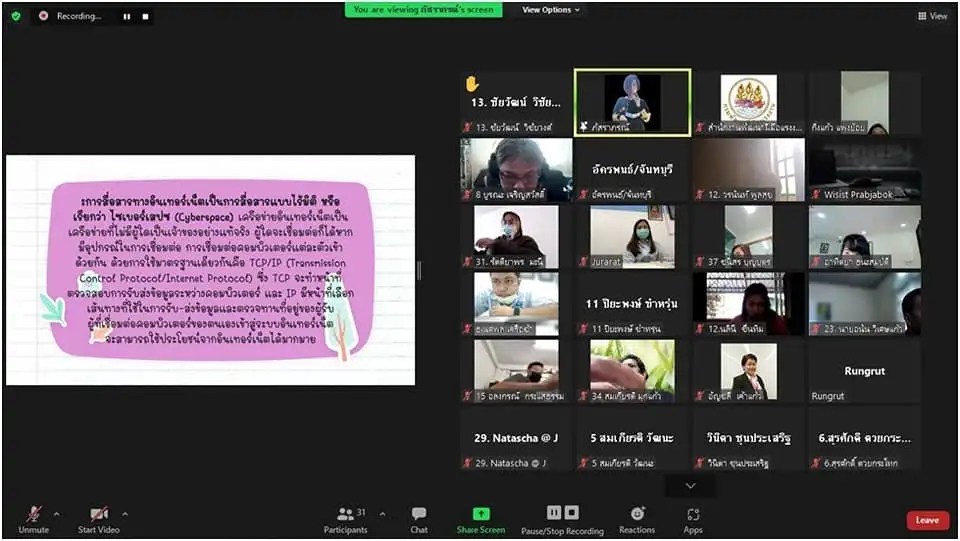960x541 pixels.
Task: Open the Chat panel
Action: coord(419,518)
